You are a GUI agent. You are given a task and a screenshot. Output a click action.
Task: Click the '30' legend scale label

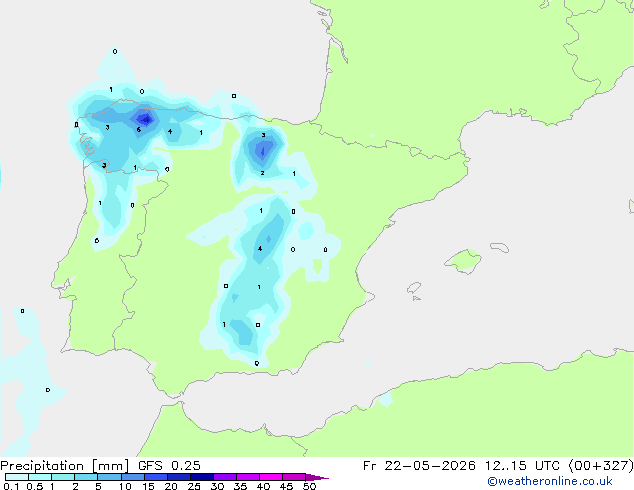pos(217,486)
